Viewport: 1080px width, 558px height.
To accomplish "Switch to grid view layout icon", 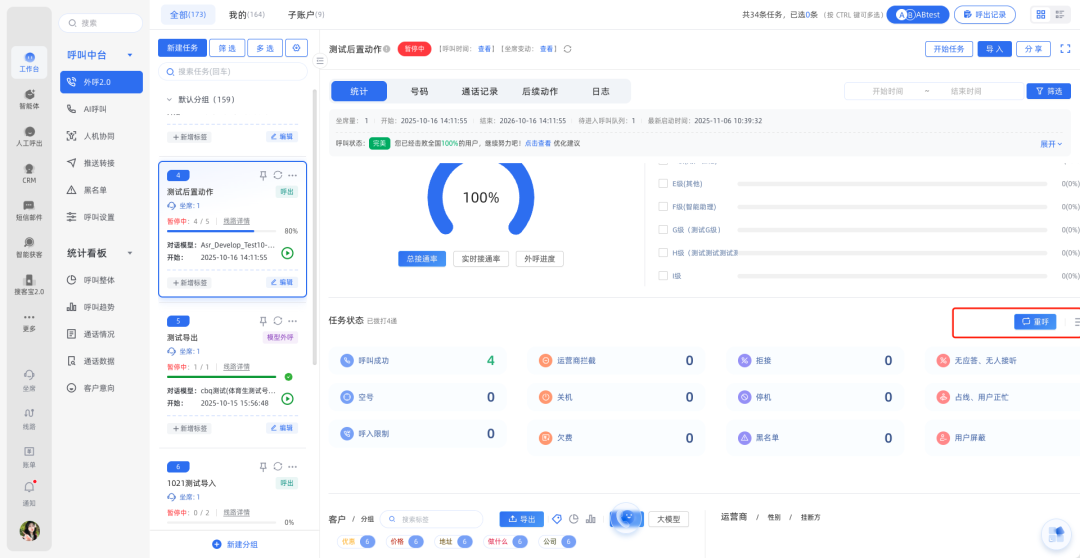I will click(x=1041, y=15).
